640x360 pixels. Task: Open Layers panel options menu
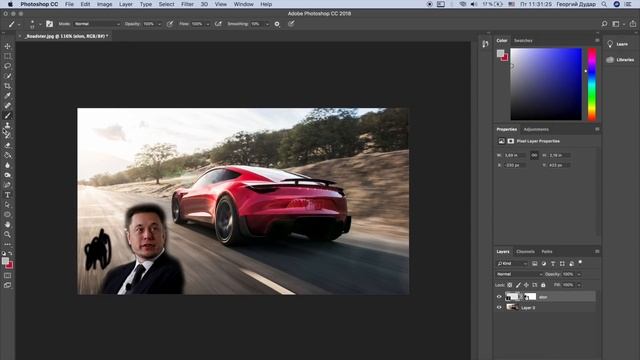597,251
